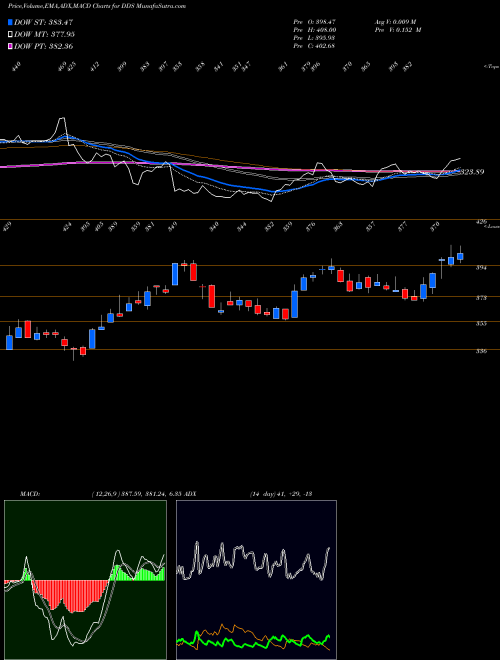Select the DOW PT value label
This screenshot has width=500, height=660.
43,46
